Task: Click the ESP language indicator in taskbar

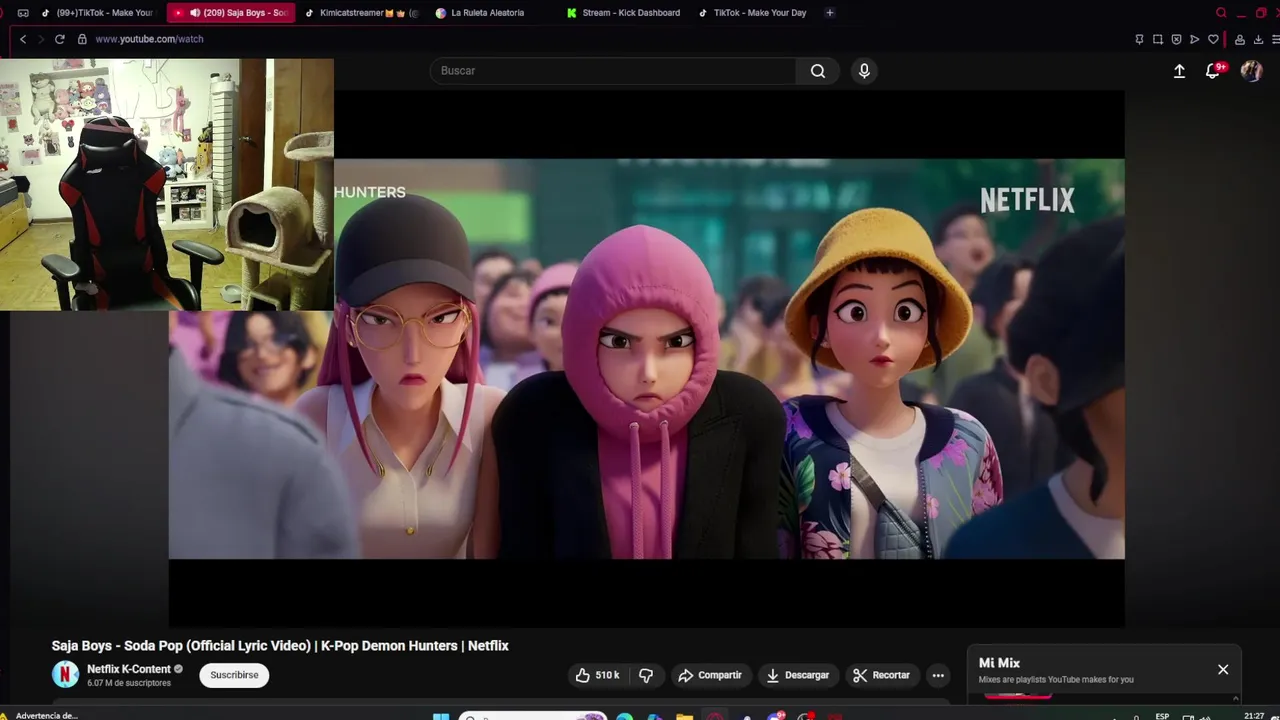Action: tap(1162, 716)
